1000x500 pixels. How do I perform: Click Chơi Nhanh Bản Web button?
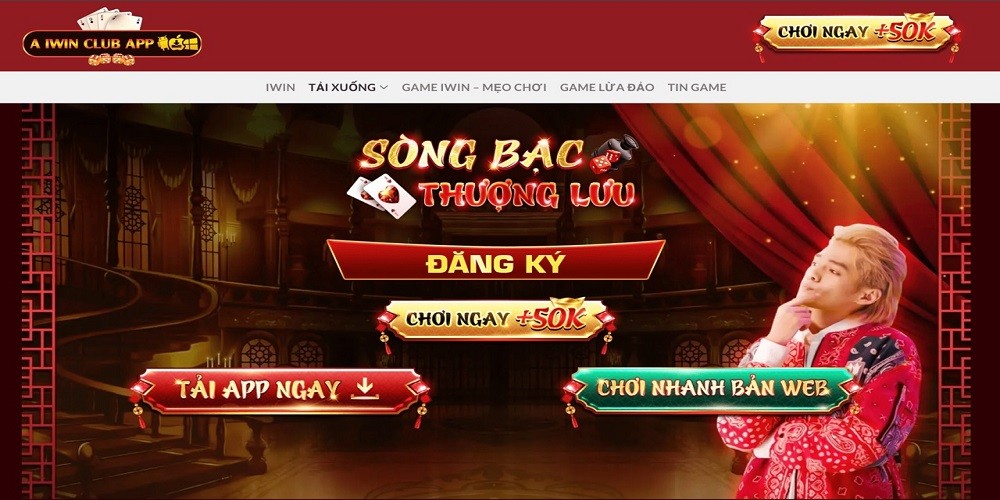pyautogui.click(x=712, y=388)
